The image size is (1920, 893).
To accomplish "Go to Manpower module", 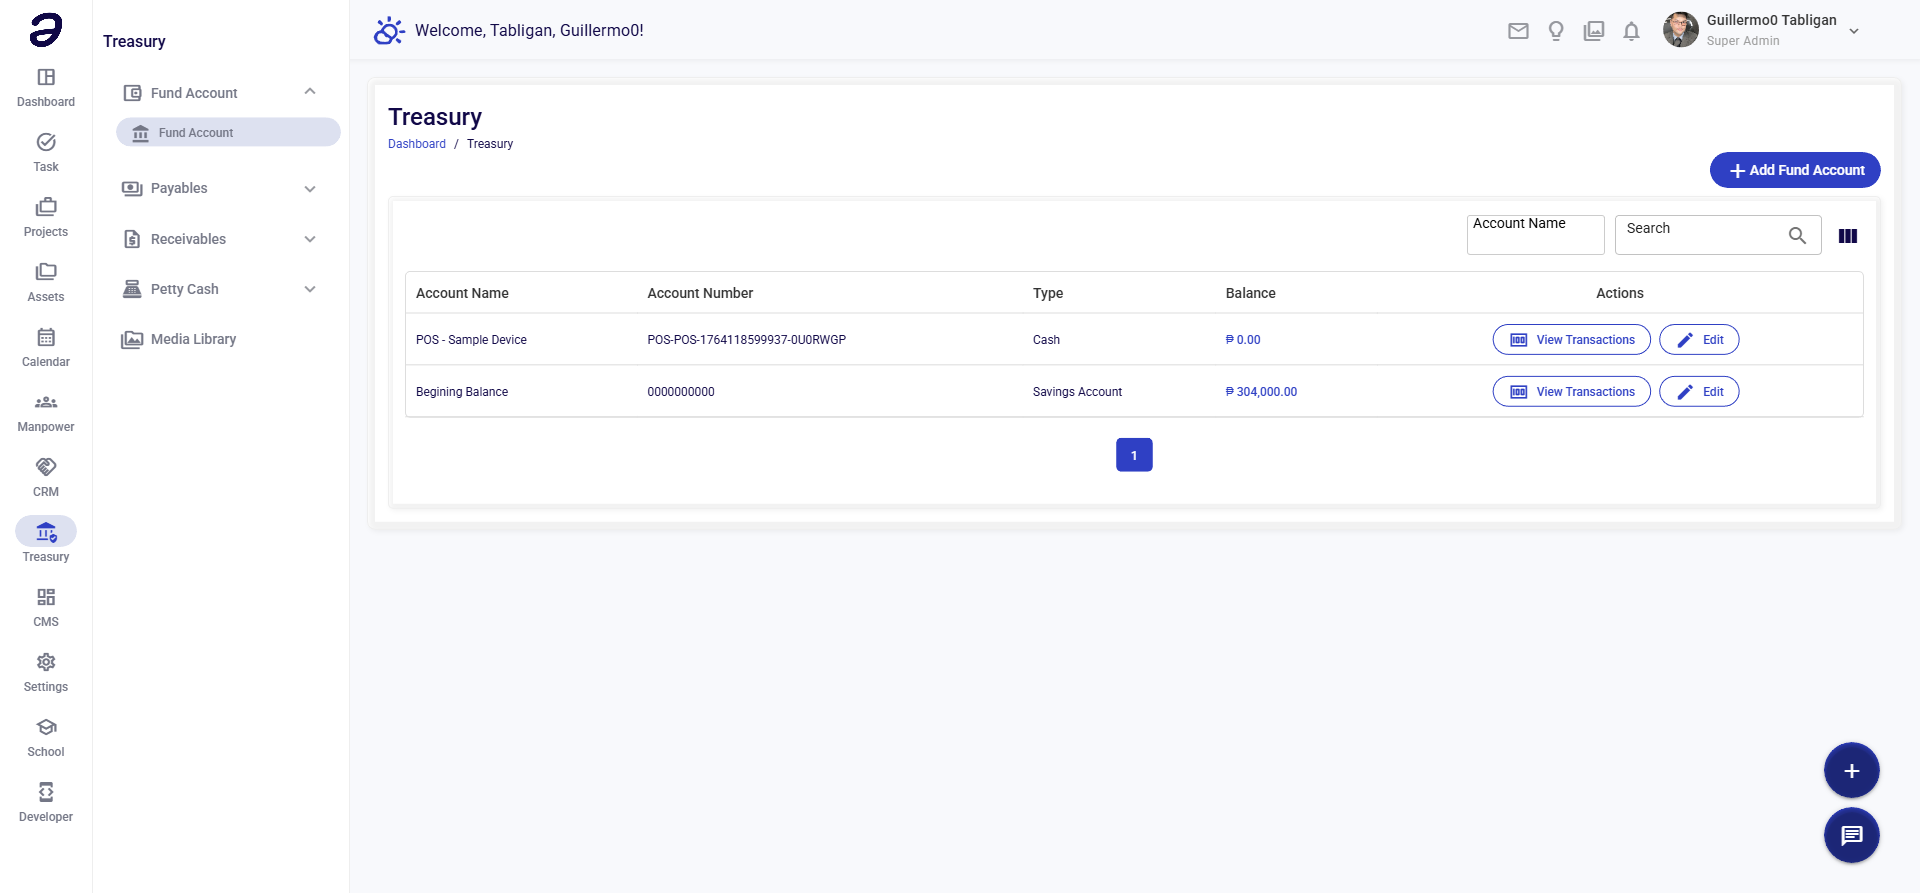I will pos(46,412).
